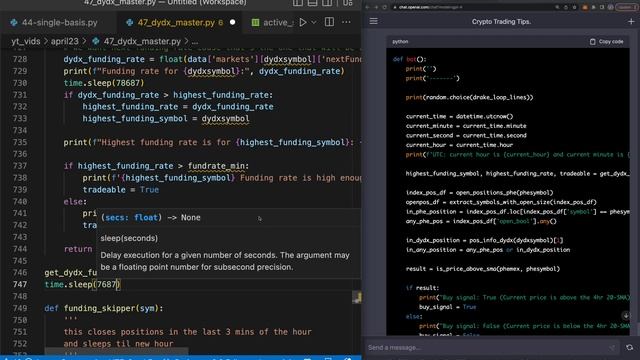Click 'highest_funding_symbol = dydxsymbol' line 733
The height and width of the screenshot is (360, 640).
click(x=166, y=118)
